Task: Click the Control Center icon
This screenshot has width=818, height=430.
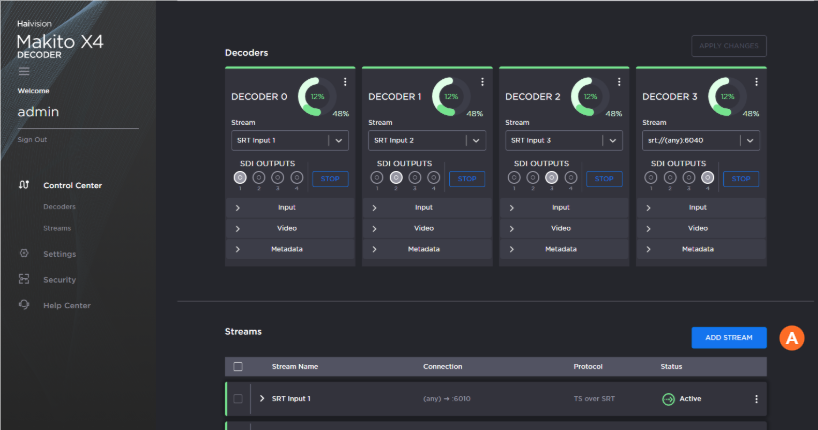Action: (x=24, y=185)
